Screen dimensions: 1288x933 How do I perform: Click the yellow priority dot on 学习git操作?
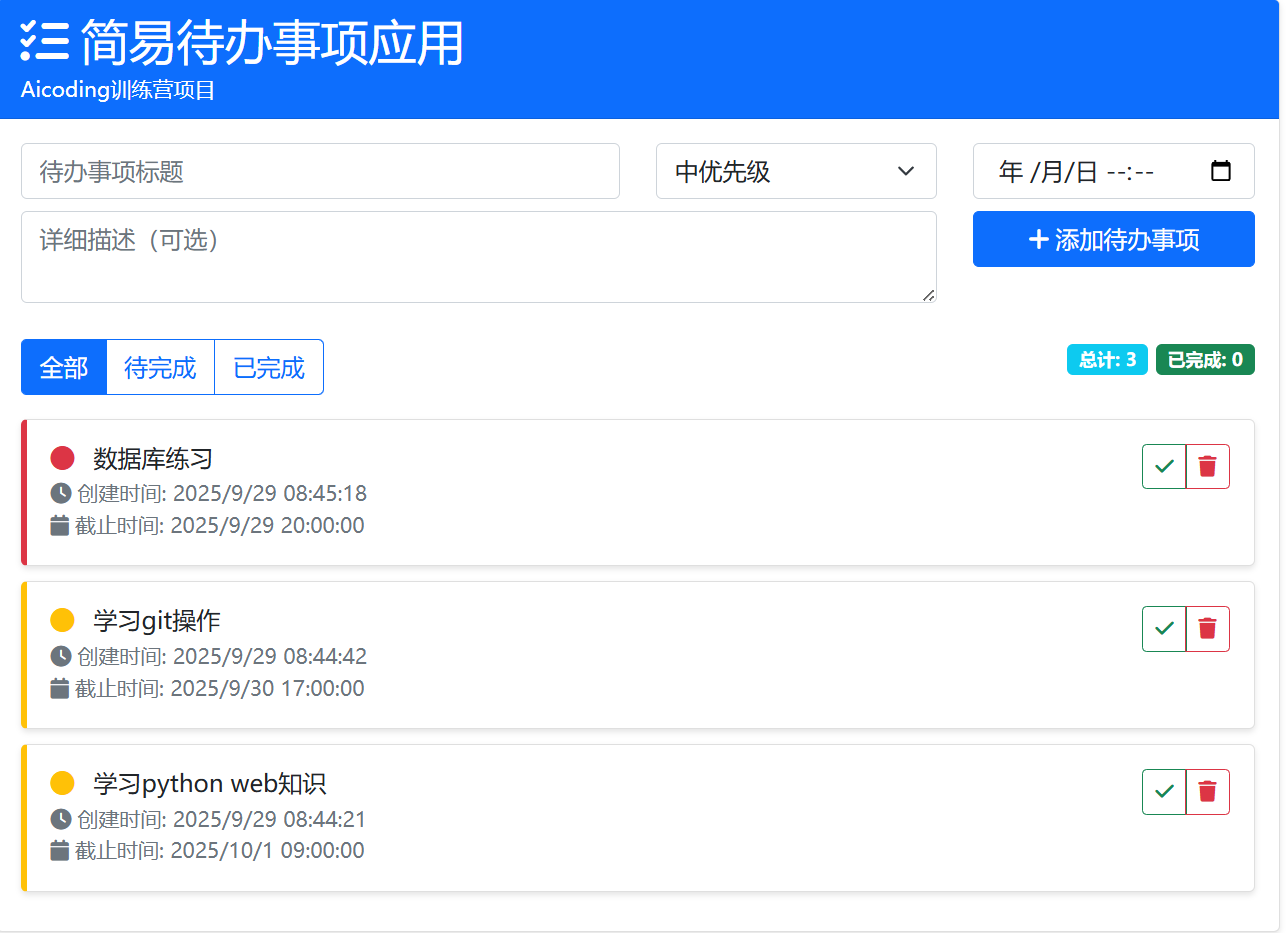62,620
